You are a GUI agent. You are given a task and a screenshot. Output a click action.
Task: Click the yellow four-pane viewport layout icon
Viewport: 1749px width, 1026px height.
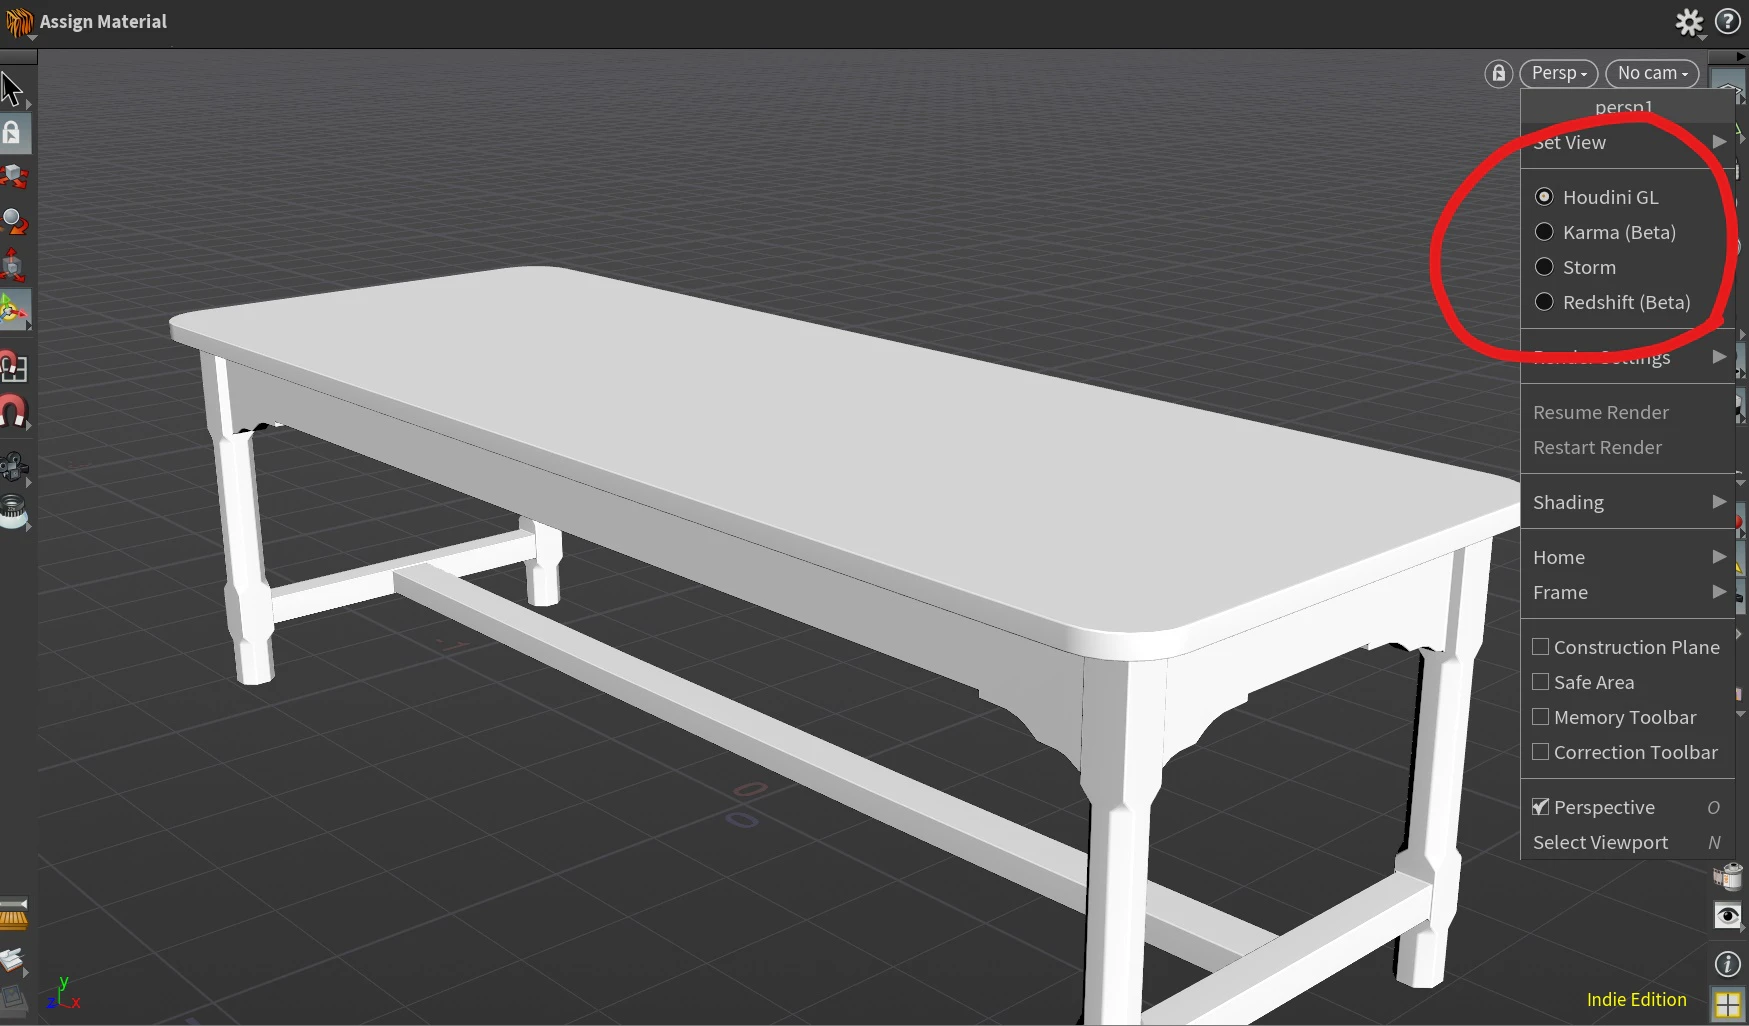1728,1003
